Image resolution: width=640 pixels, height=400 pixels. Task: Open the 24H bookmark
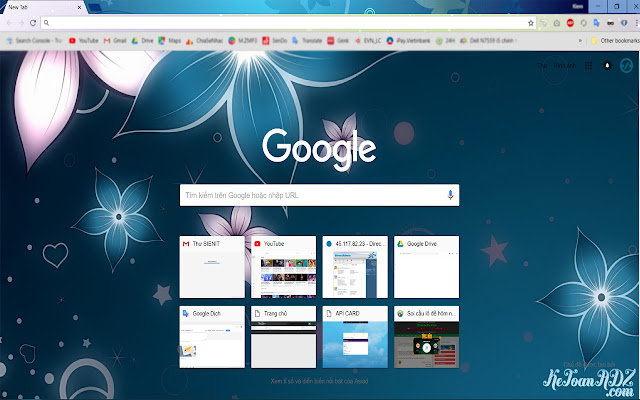pos(445,41)
